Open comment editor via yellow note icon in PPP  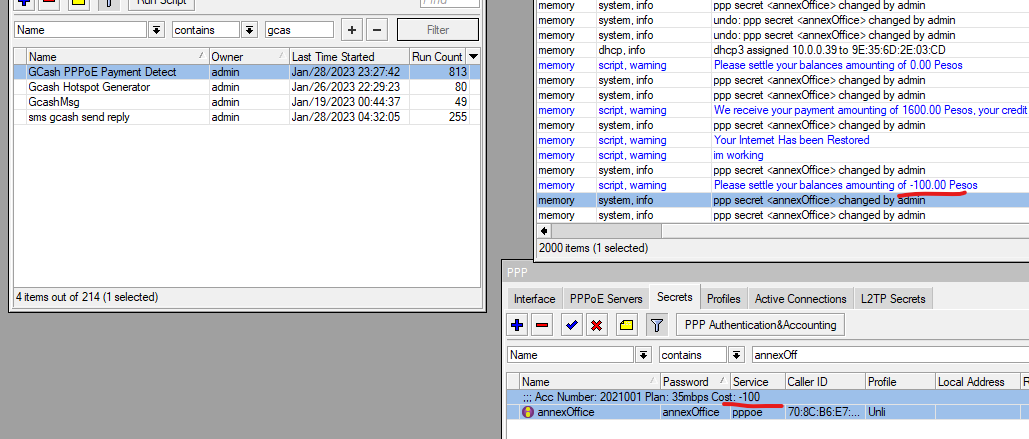626,325
